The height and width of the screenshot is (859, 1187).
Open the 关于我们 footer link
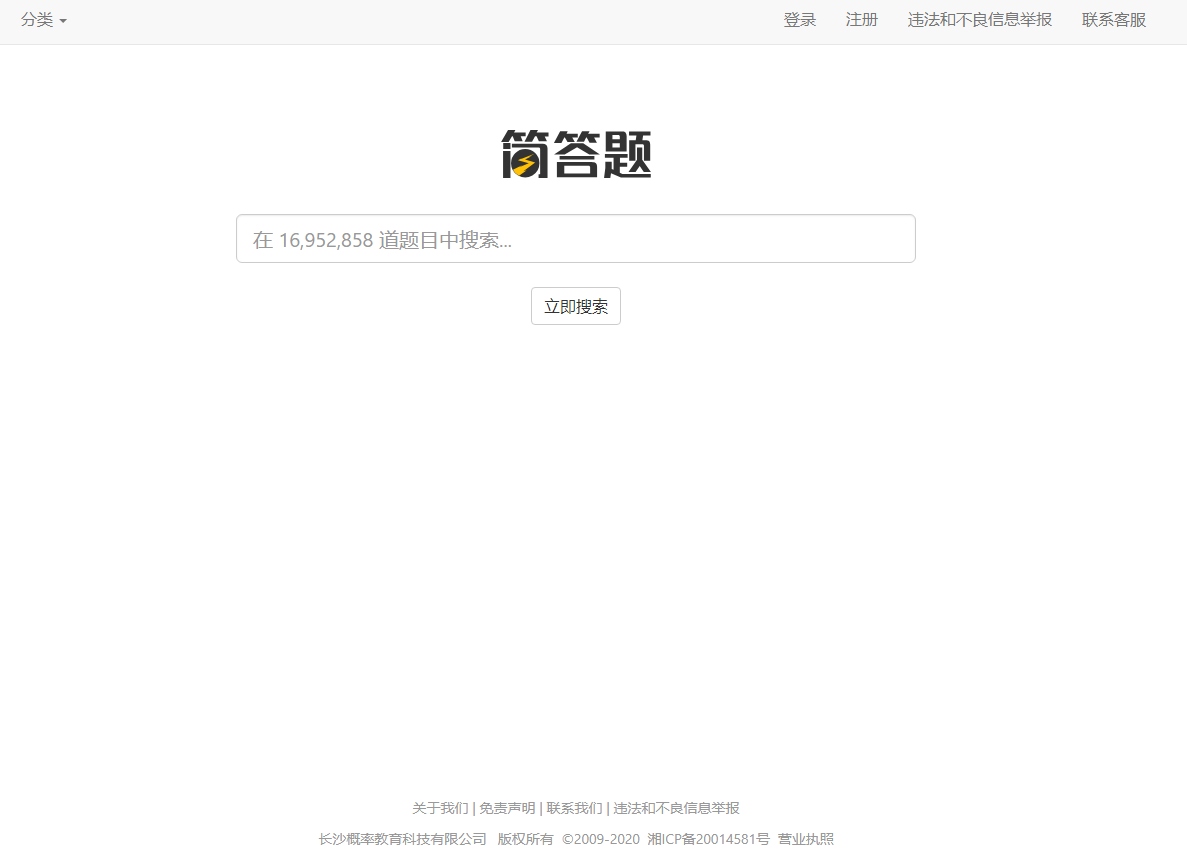pyautogui.click(x=440, y=808)
